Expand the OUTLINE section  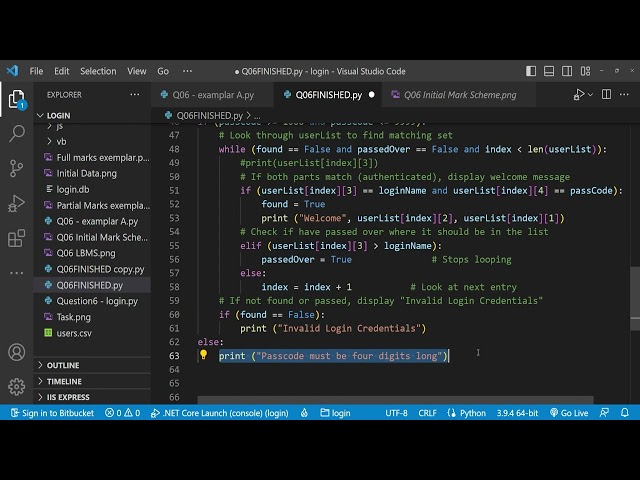[x=62, y=365]
